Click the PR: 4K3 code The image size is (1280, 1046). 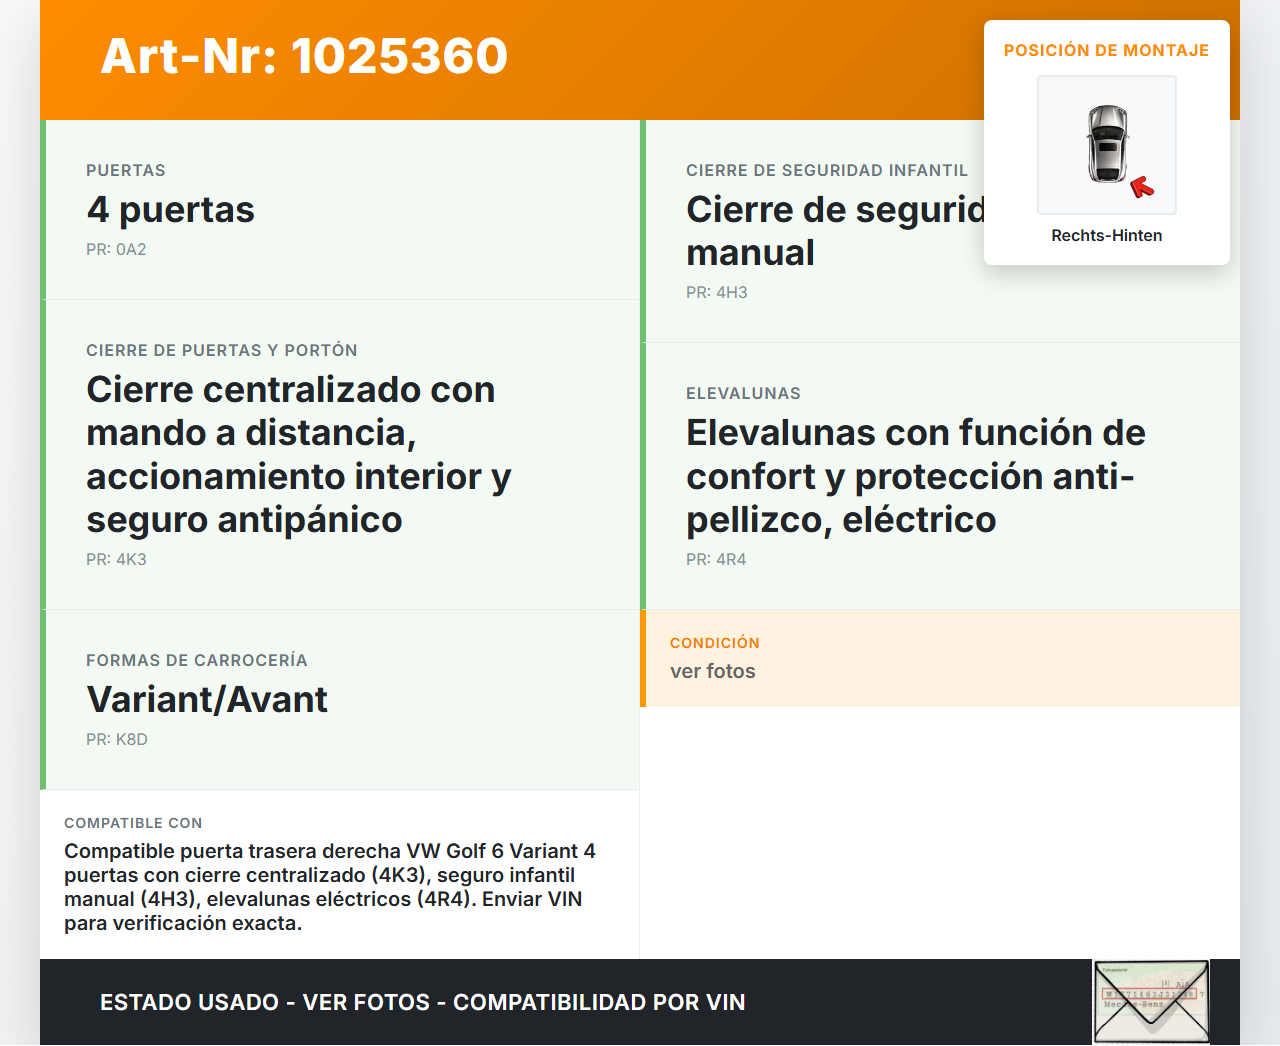[x=116, y=560]
